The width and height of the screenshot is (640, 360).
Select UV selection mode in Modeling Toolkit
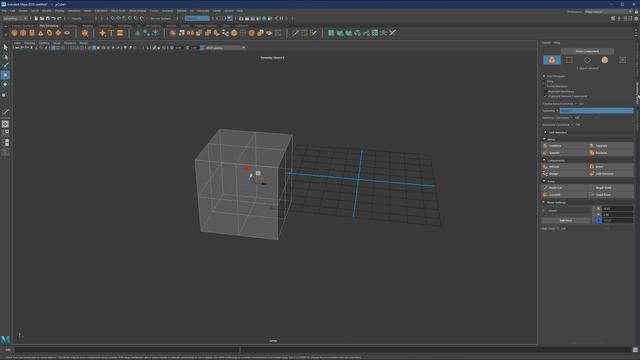(x=622, y=60)
